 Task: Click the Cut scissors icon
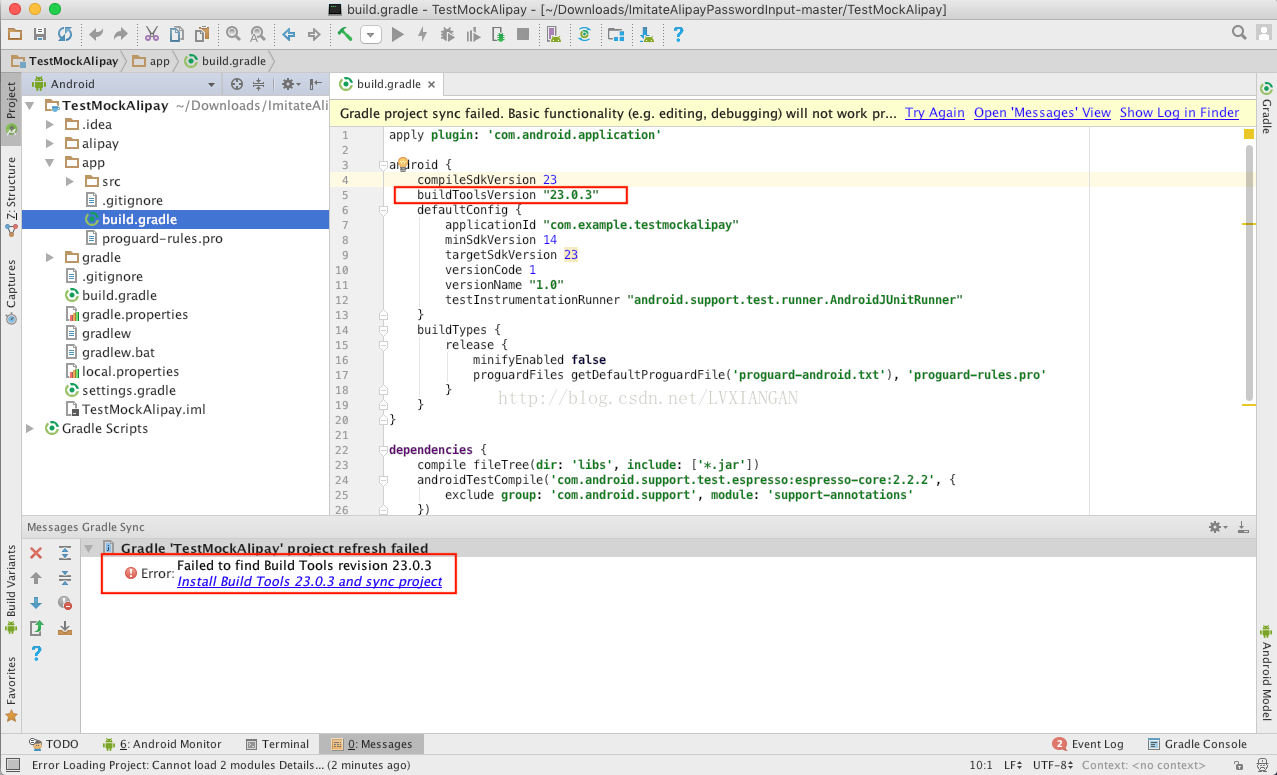(152, 34)
